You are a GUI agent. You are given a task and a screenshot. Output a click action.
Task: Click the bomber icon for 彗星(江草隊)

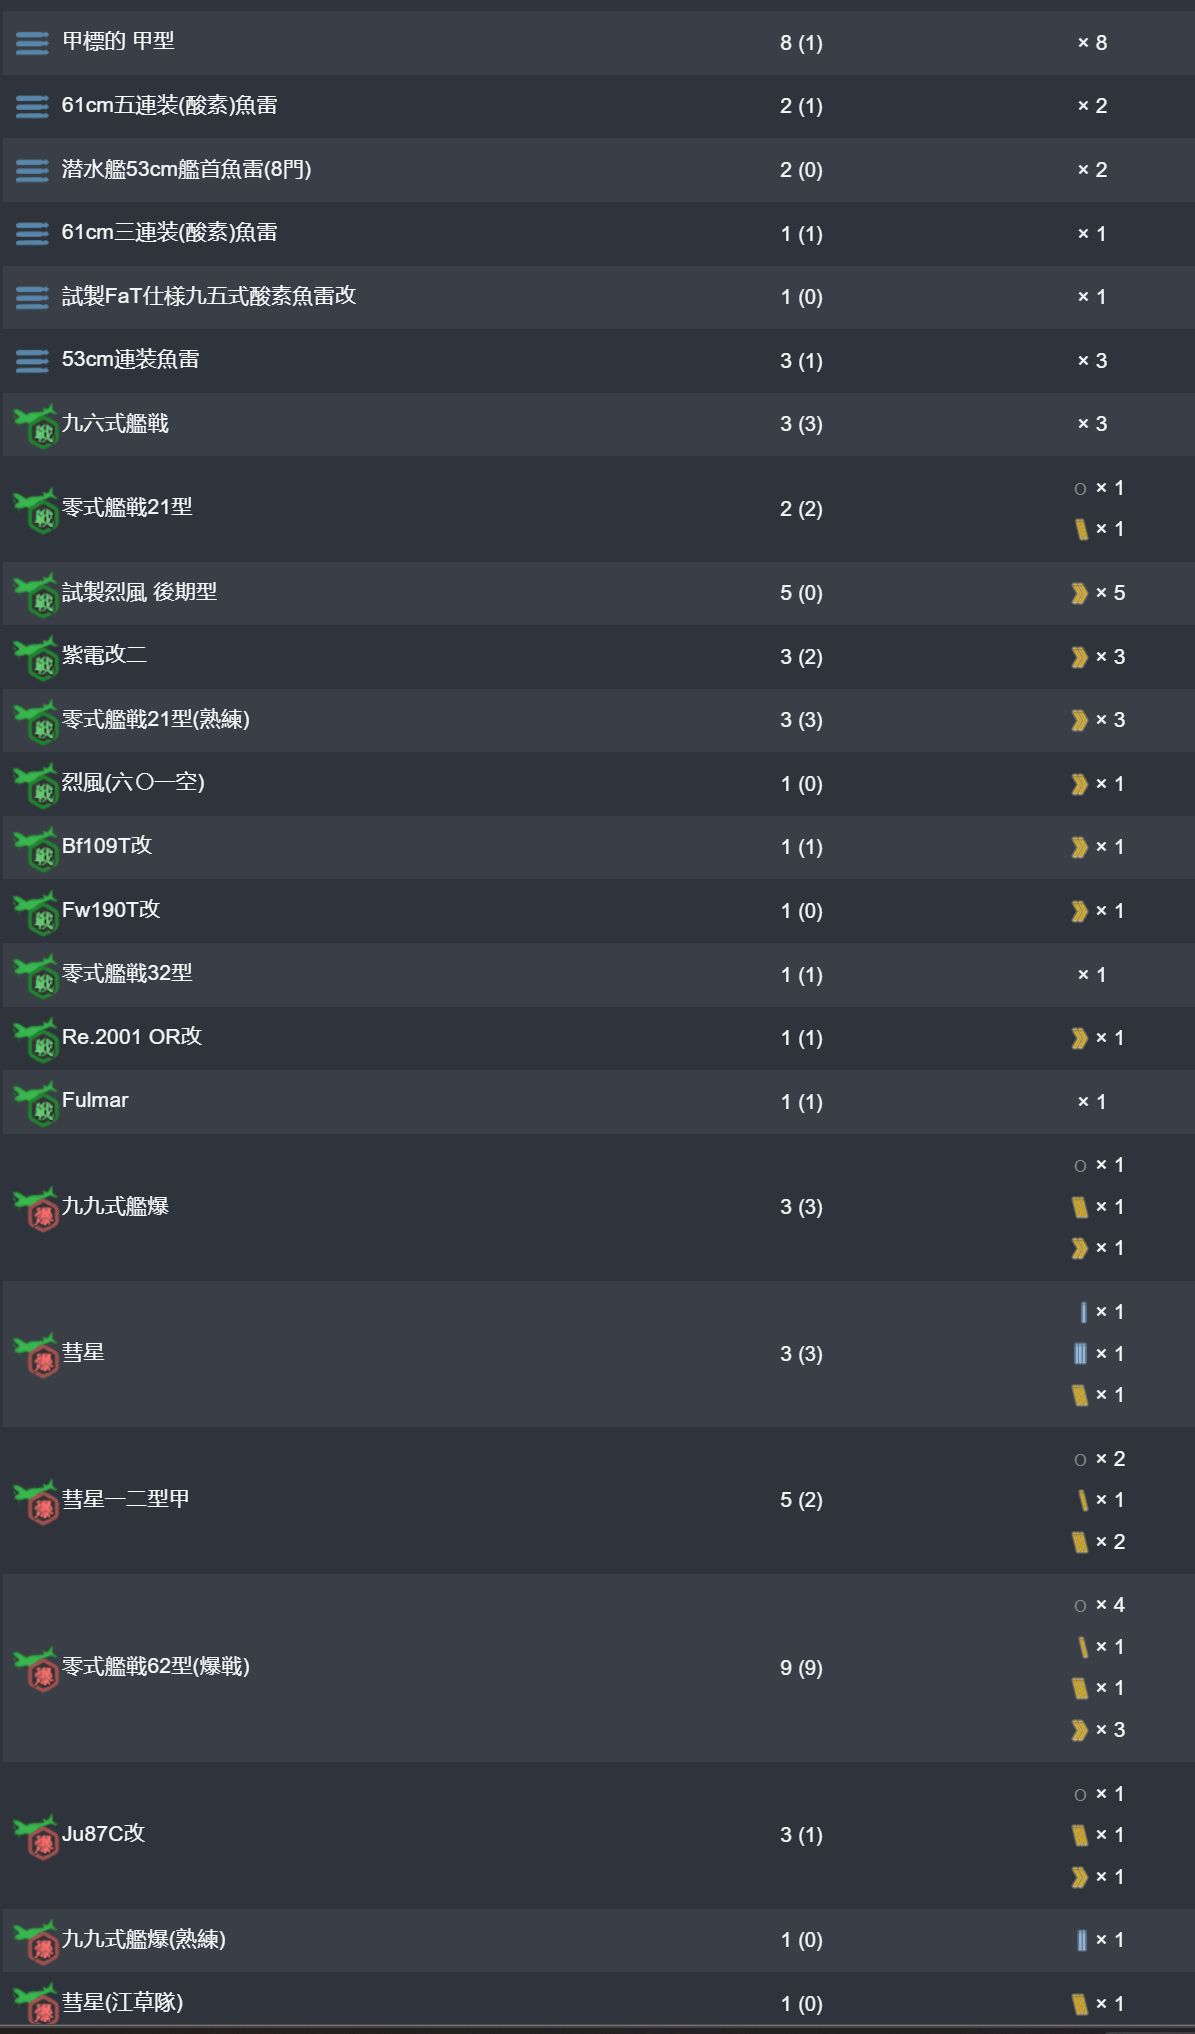click(x=37, y=2003)
